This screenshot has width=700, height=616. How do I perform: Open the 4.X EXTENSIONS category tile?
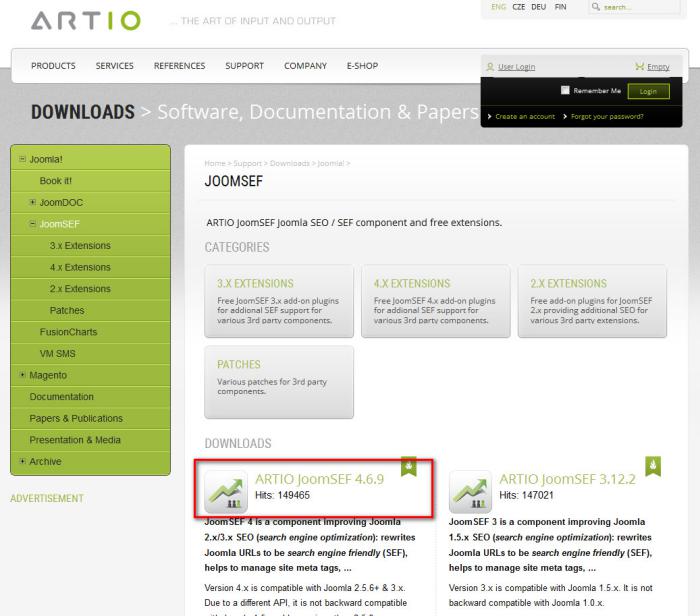pyautogui.click(x=431, y=300)
